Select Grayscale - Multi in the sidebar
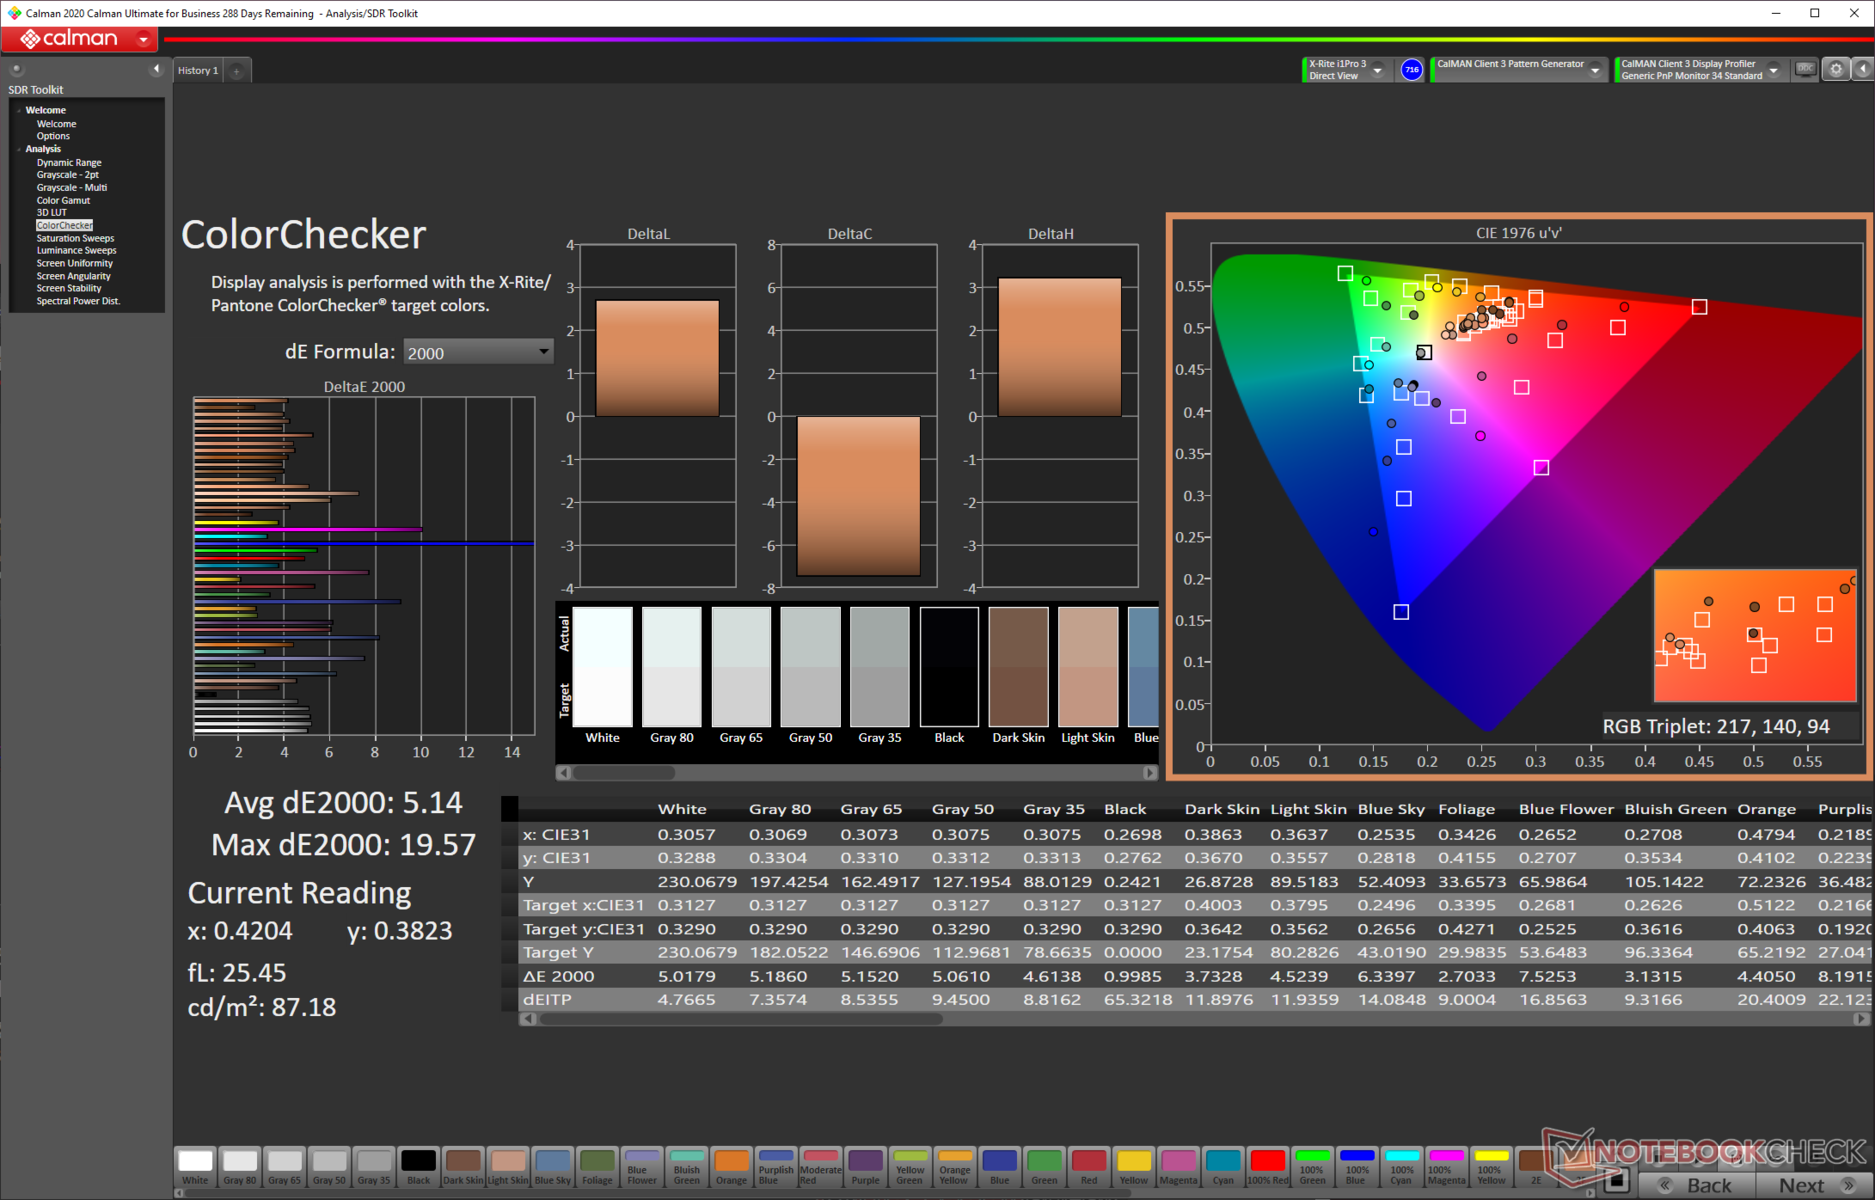This screenshot has width=1875, height=1200. [71, 187]
